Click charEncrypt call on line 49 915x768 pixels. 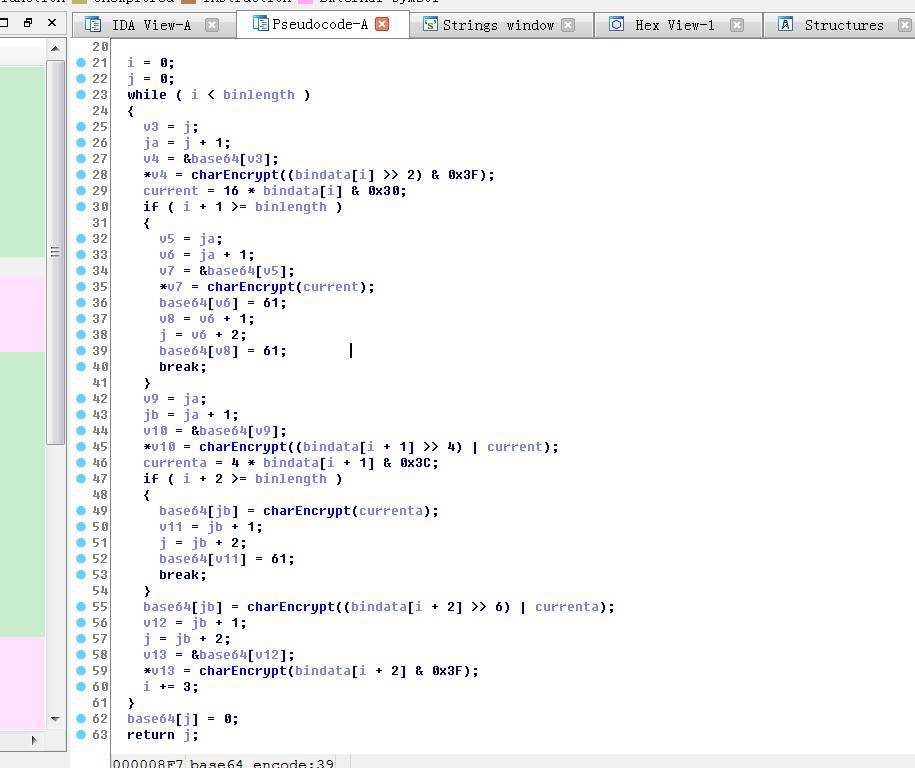tap(307, 511)
